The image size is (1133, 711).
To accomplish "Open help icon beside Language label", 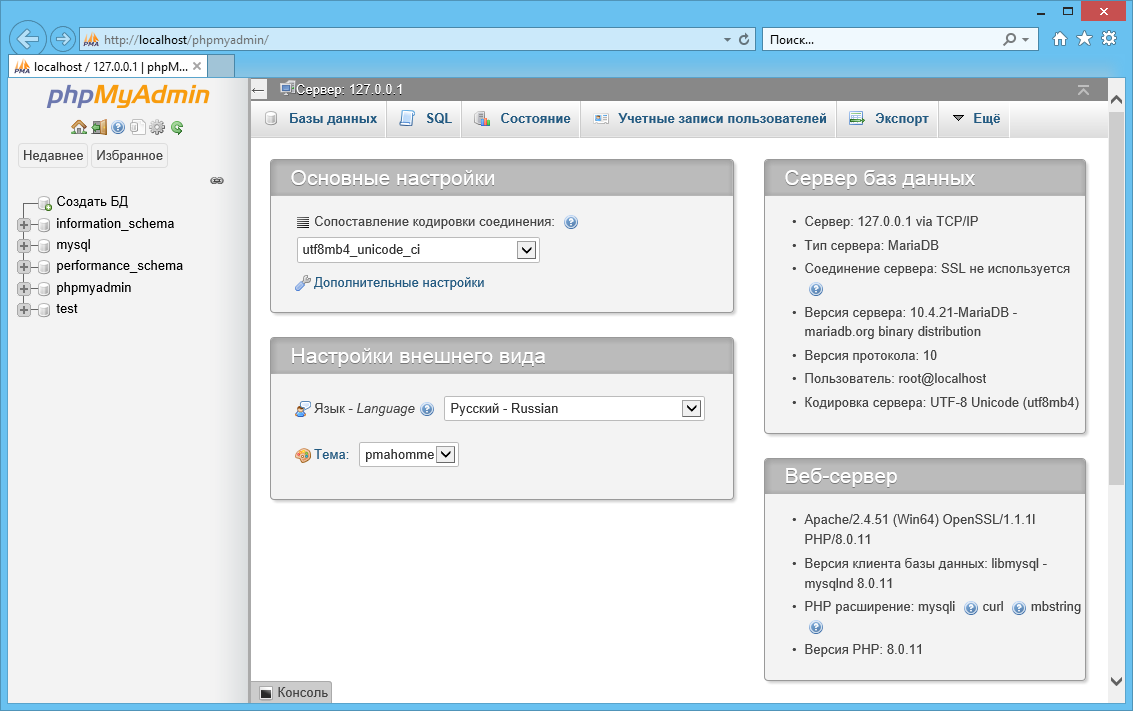I will coord(427,410).
